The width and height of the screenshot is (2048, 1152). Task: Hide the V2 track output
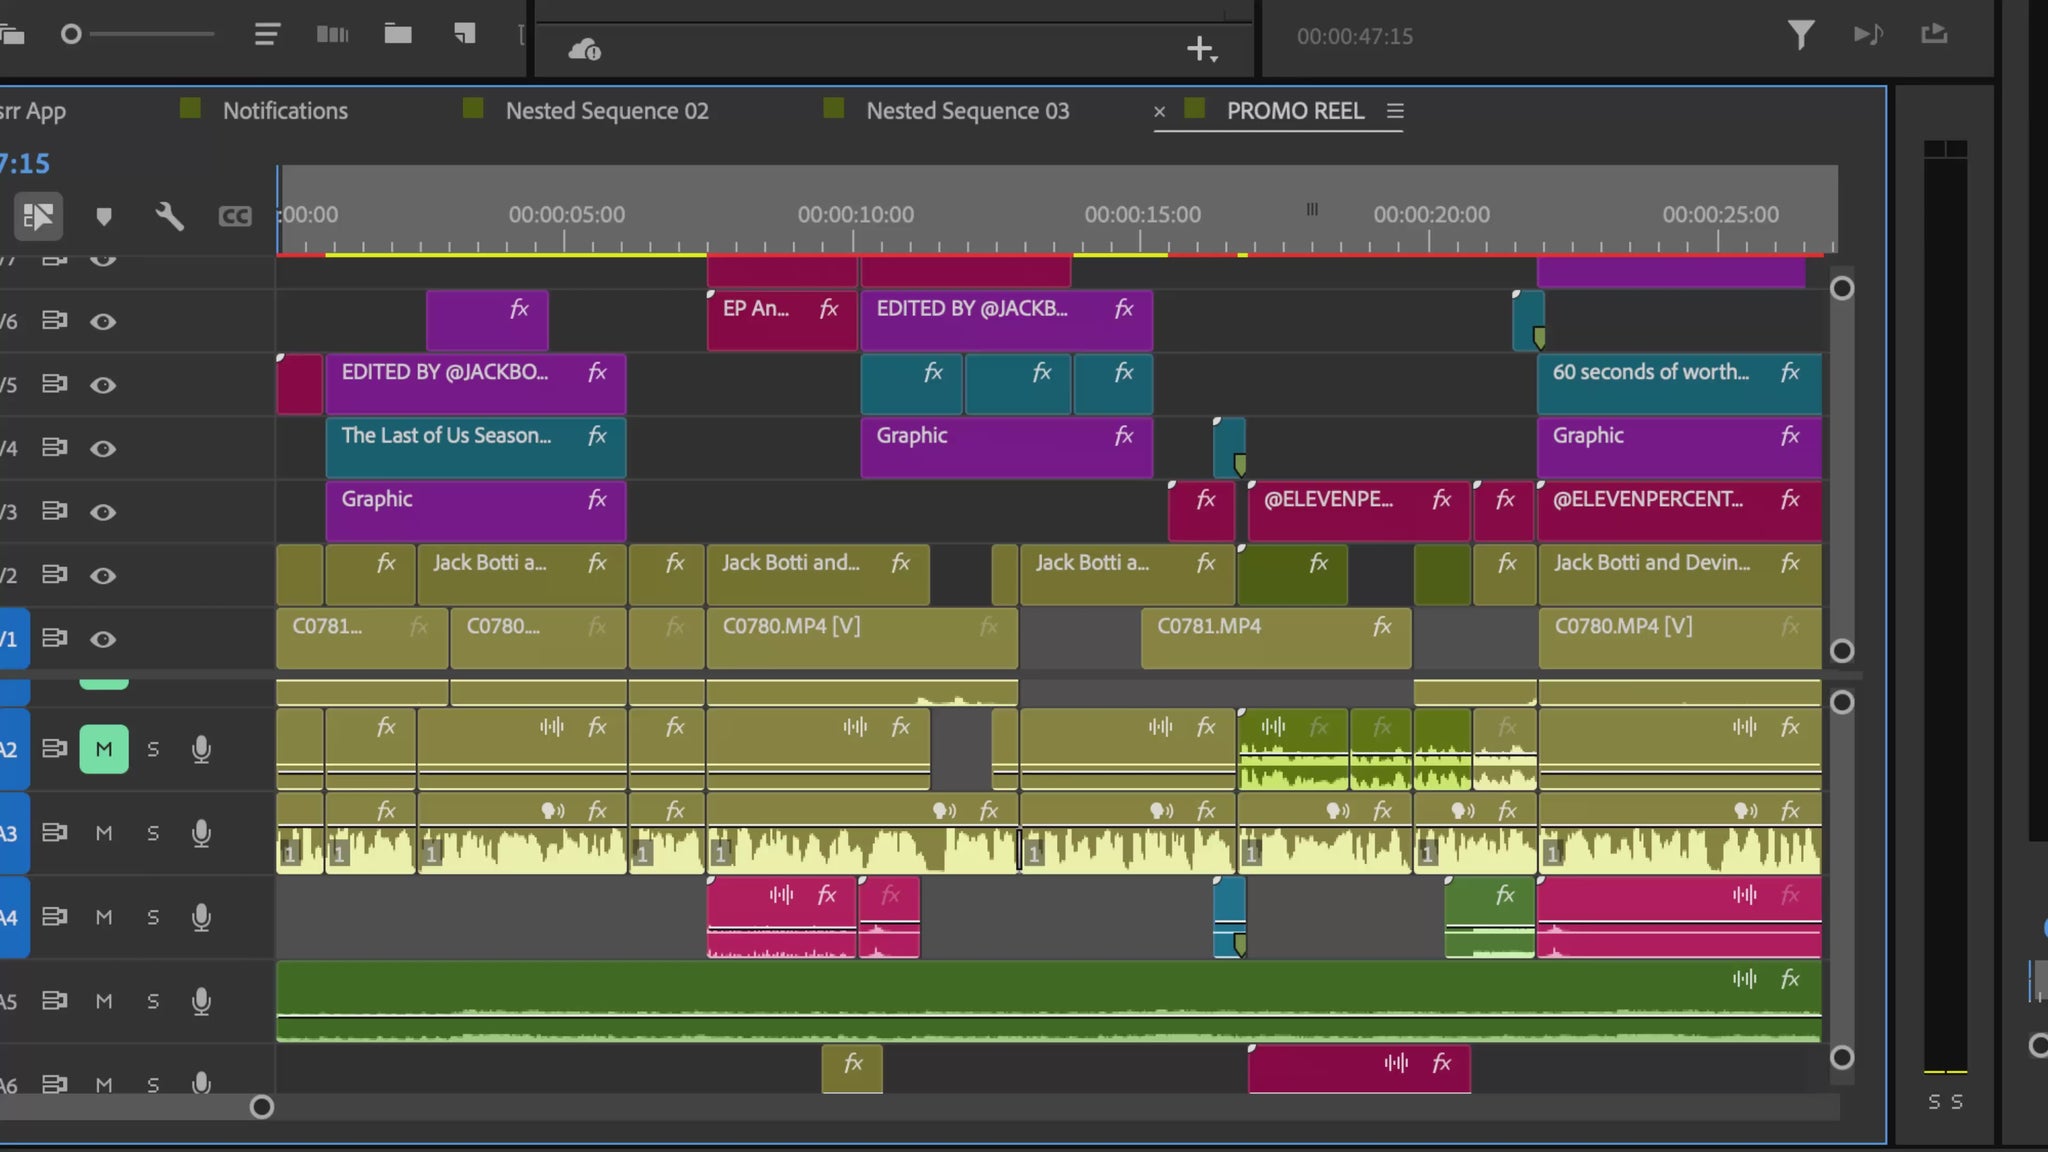[103, 576]
